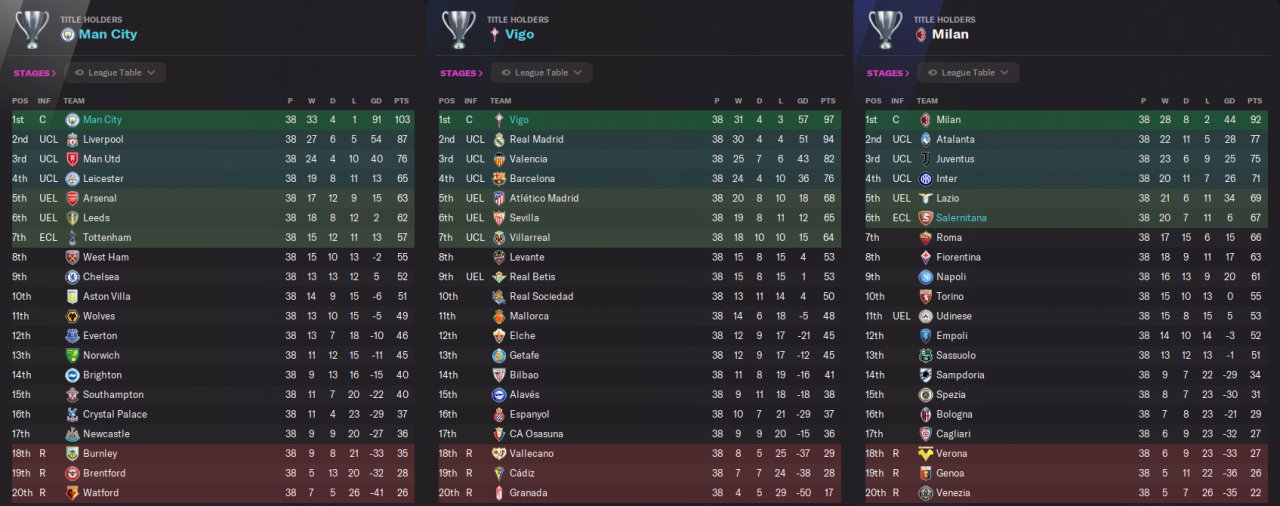Open the Stages menu for Man City's league
The width and height of the screenshot is (1280, 506).
click(x=34, y=73)
